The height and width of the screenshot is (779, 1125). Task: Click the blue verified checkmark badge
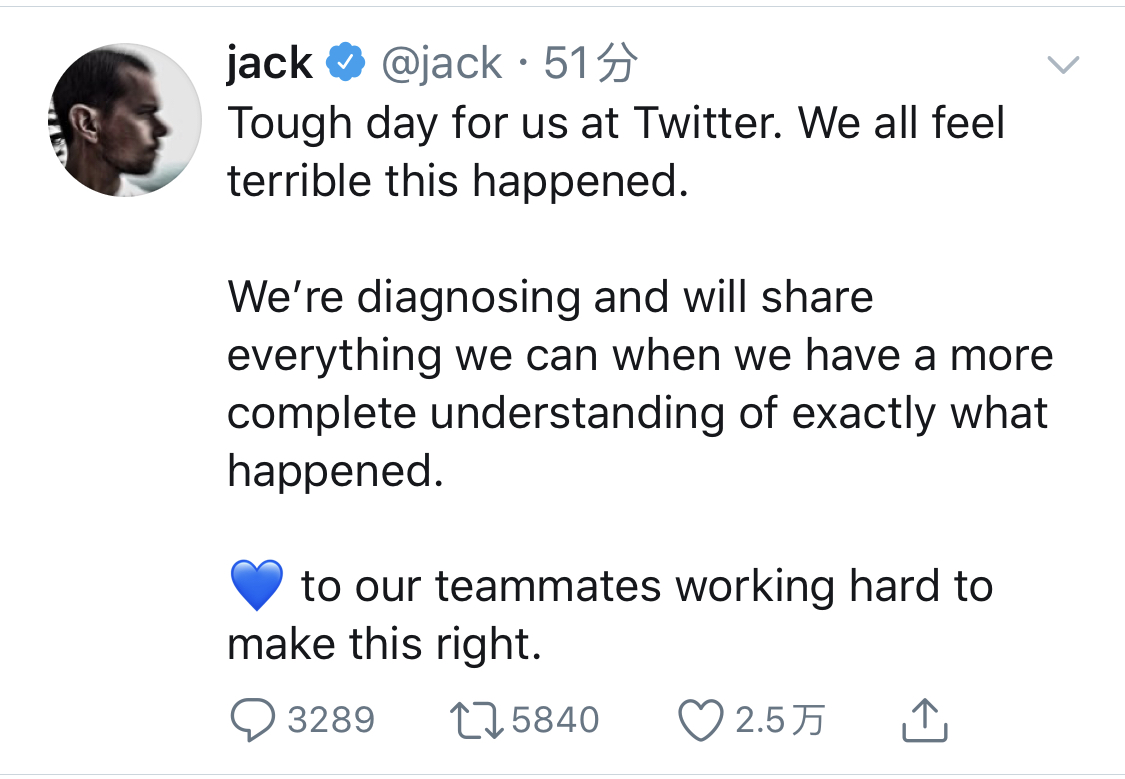[346, 62]
